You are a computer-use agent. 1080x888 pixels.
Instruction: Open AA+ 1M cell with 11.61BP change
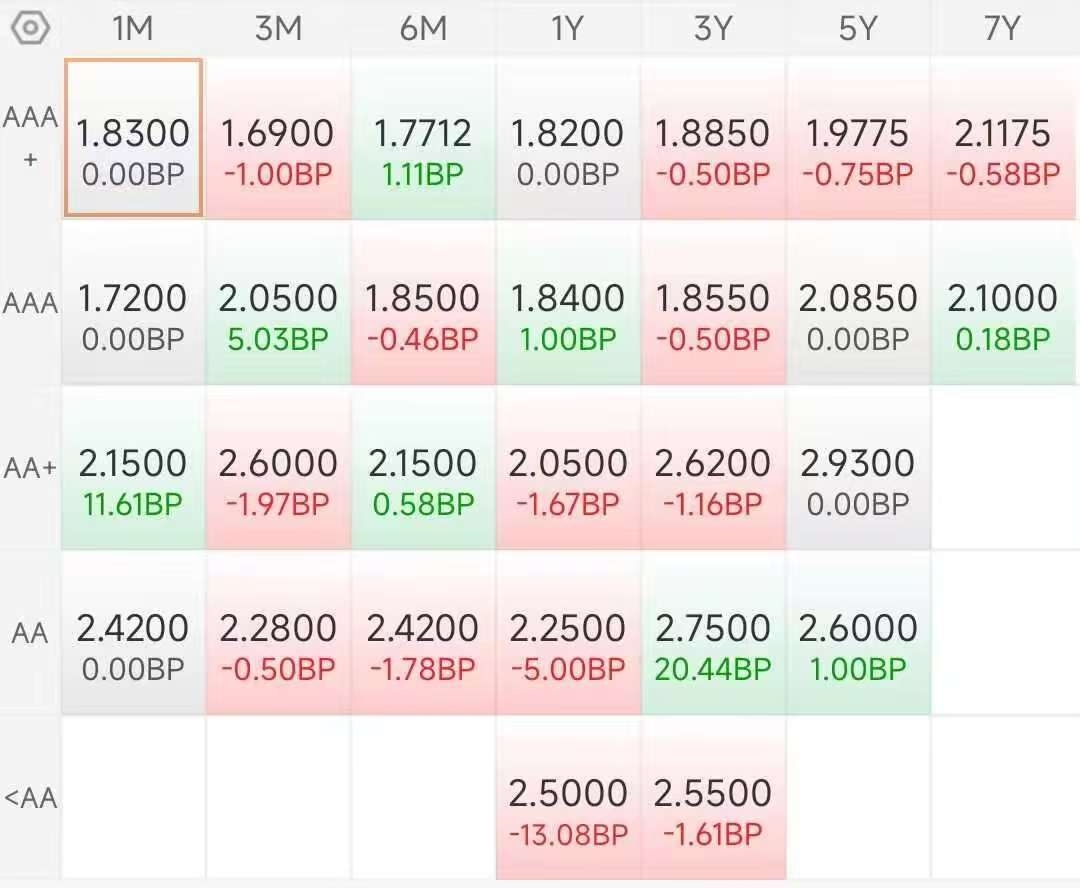click(x=133, y=468)
